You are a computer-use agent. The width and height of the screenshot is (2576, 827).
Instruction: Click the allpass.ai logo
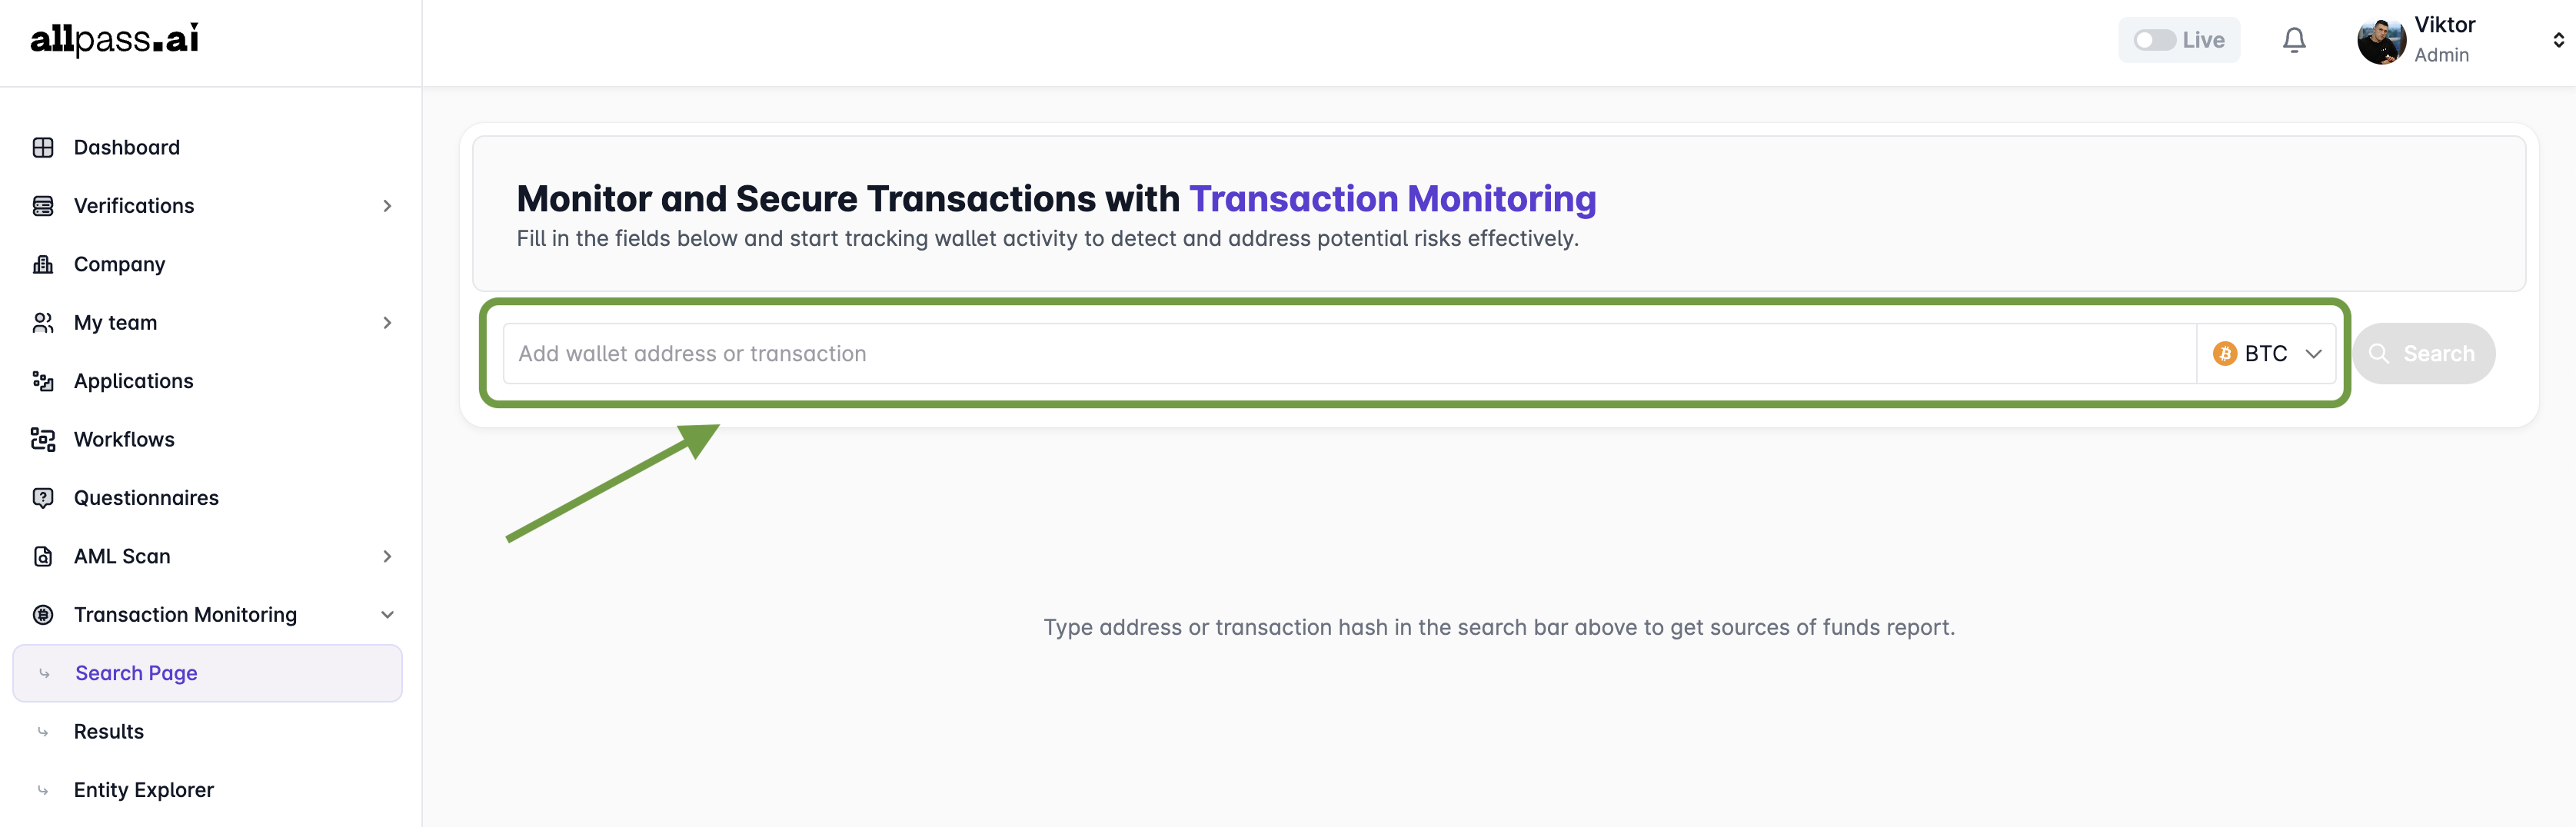coord(115,40)
